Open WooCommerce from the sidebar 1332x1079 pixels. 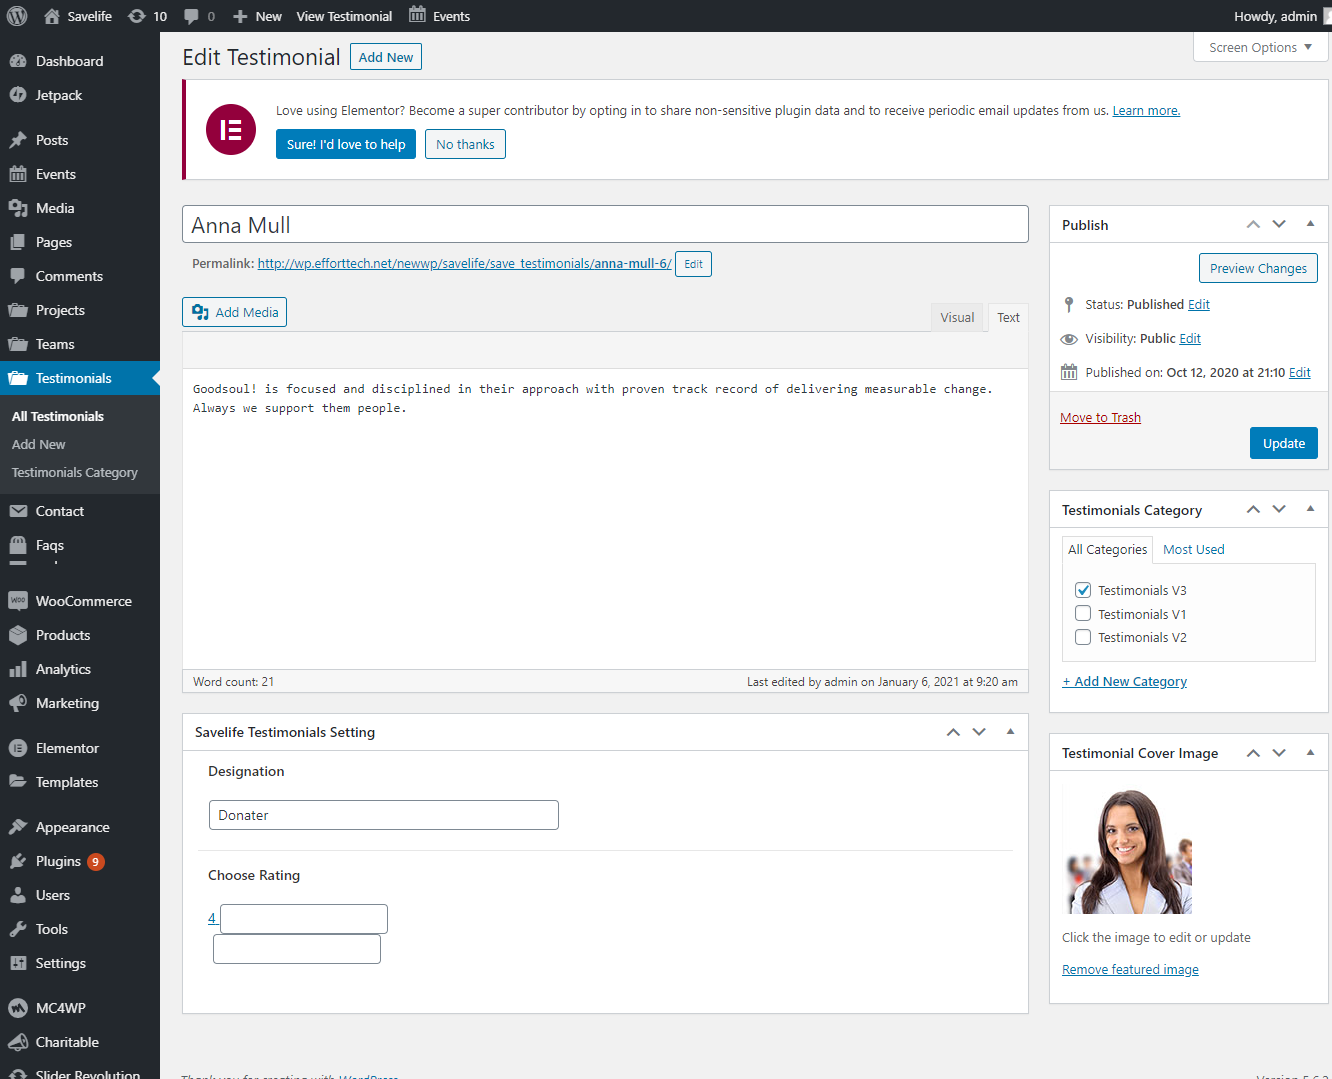(83, 601)
